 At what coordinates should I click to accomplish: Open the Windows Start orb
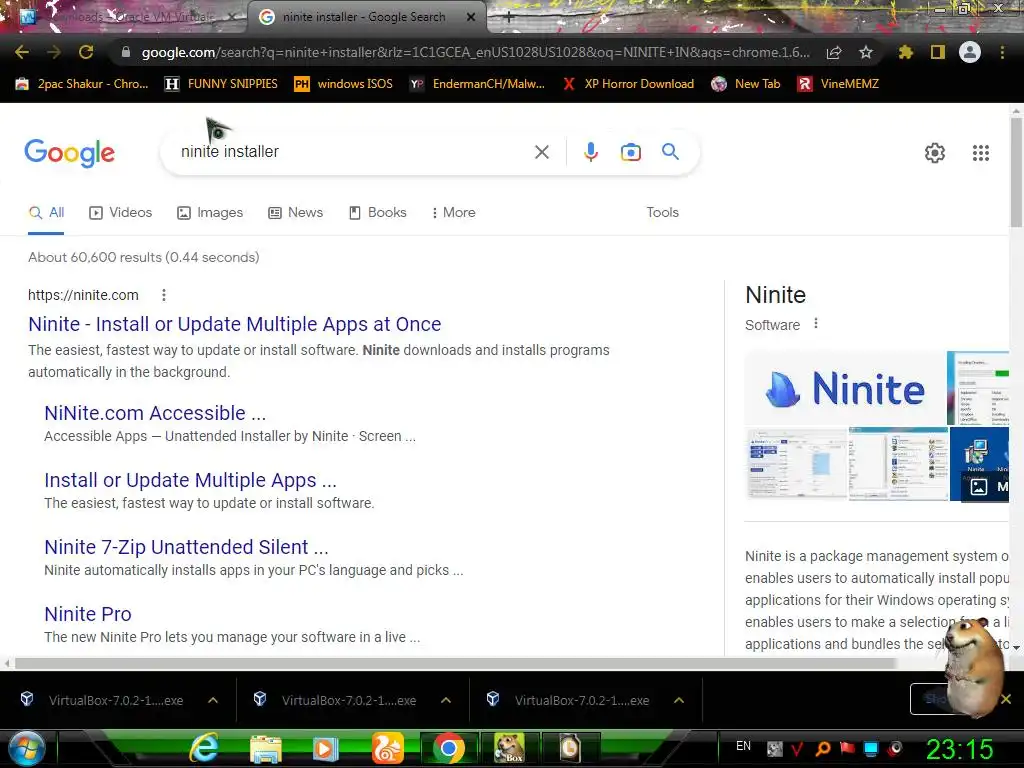pos(26,748)
